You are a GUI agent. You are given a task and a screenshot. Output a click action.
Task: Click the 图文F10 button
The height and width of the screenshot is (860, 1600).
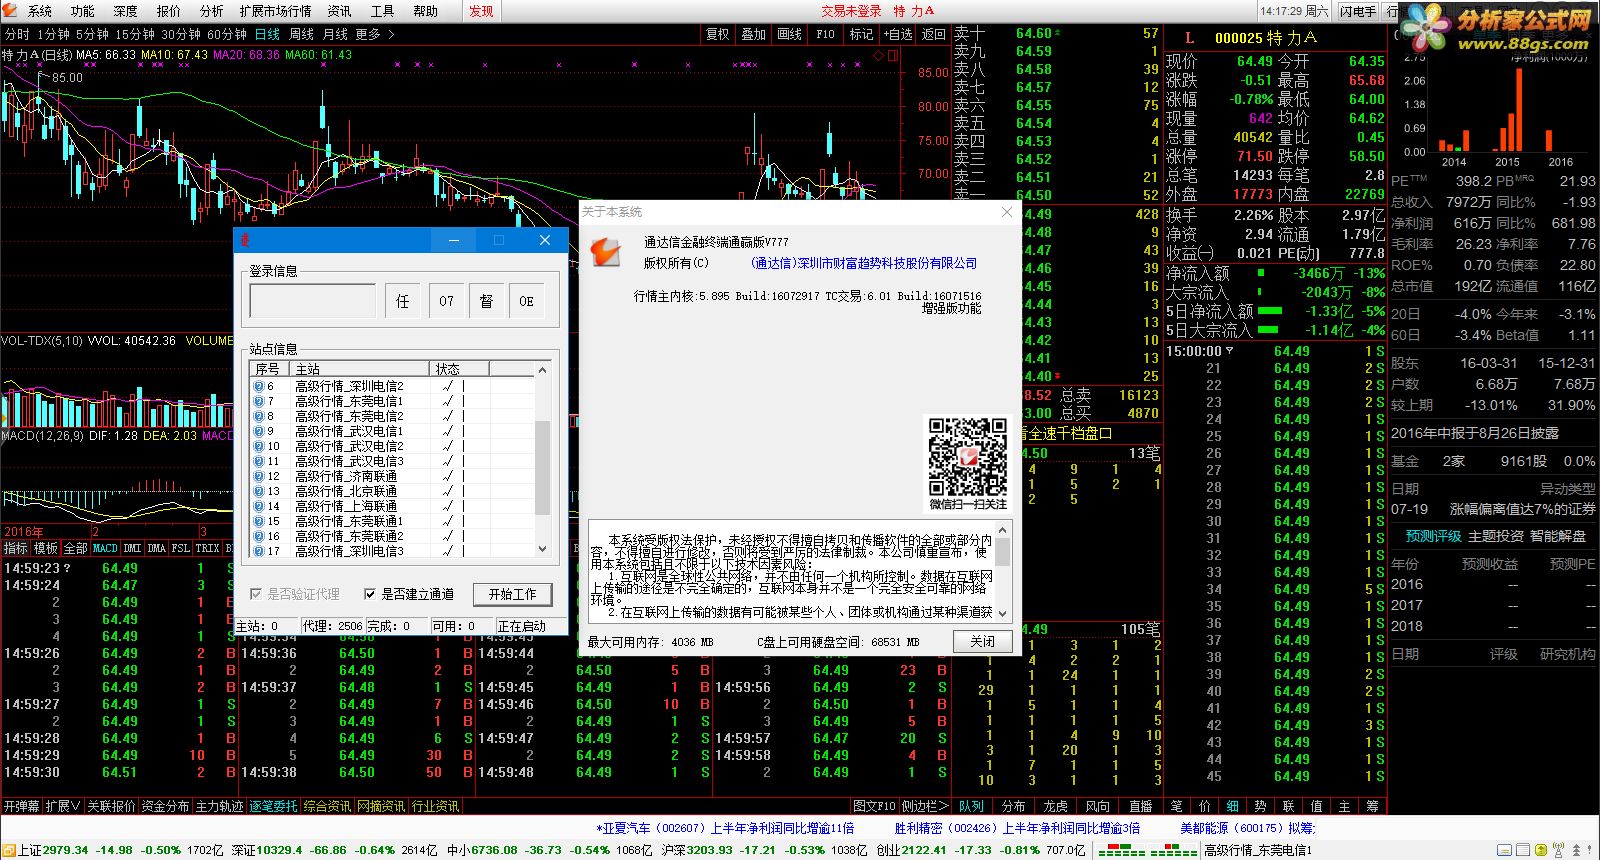click(x=874, y=806)
